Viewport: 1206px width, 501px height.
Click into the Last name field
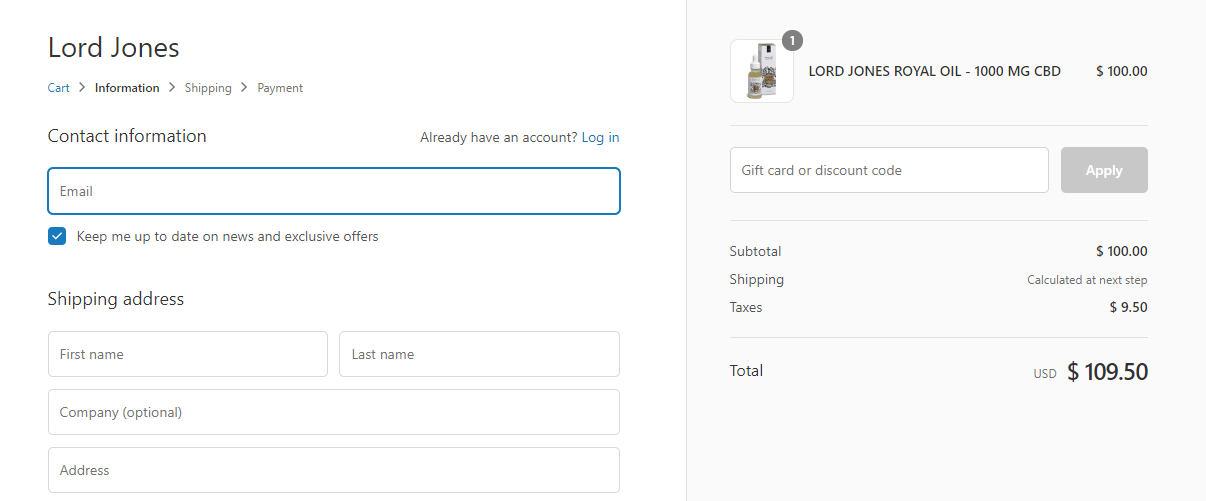pyautogui.click(x=479, y=354)
